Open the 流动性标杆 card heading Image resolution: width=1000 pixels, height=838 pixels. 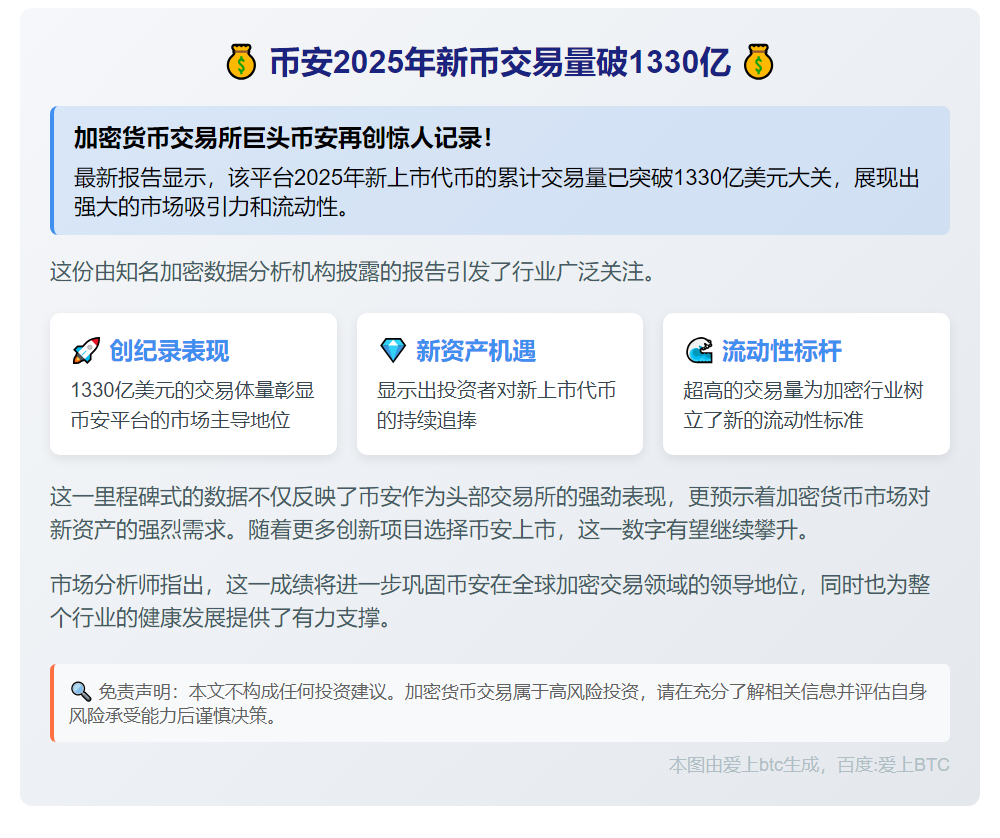[x=782, y=351]
